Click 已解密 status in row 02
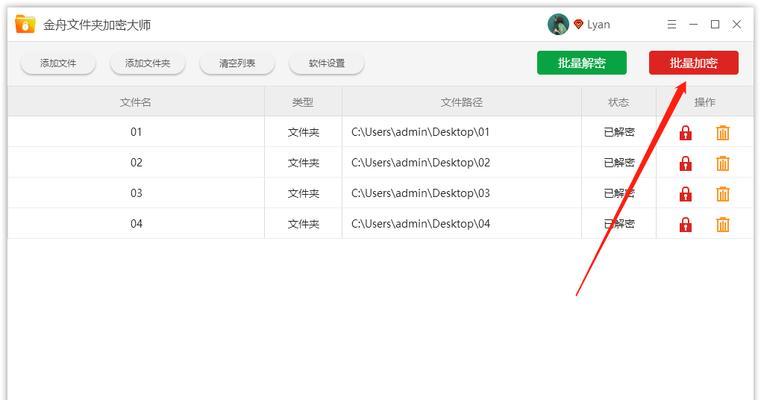The height and width of the screenshot is (400, 761). [619, 163]
